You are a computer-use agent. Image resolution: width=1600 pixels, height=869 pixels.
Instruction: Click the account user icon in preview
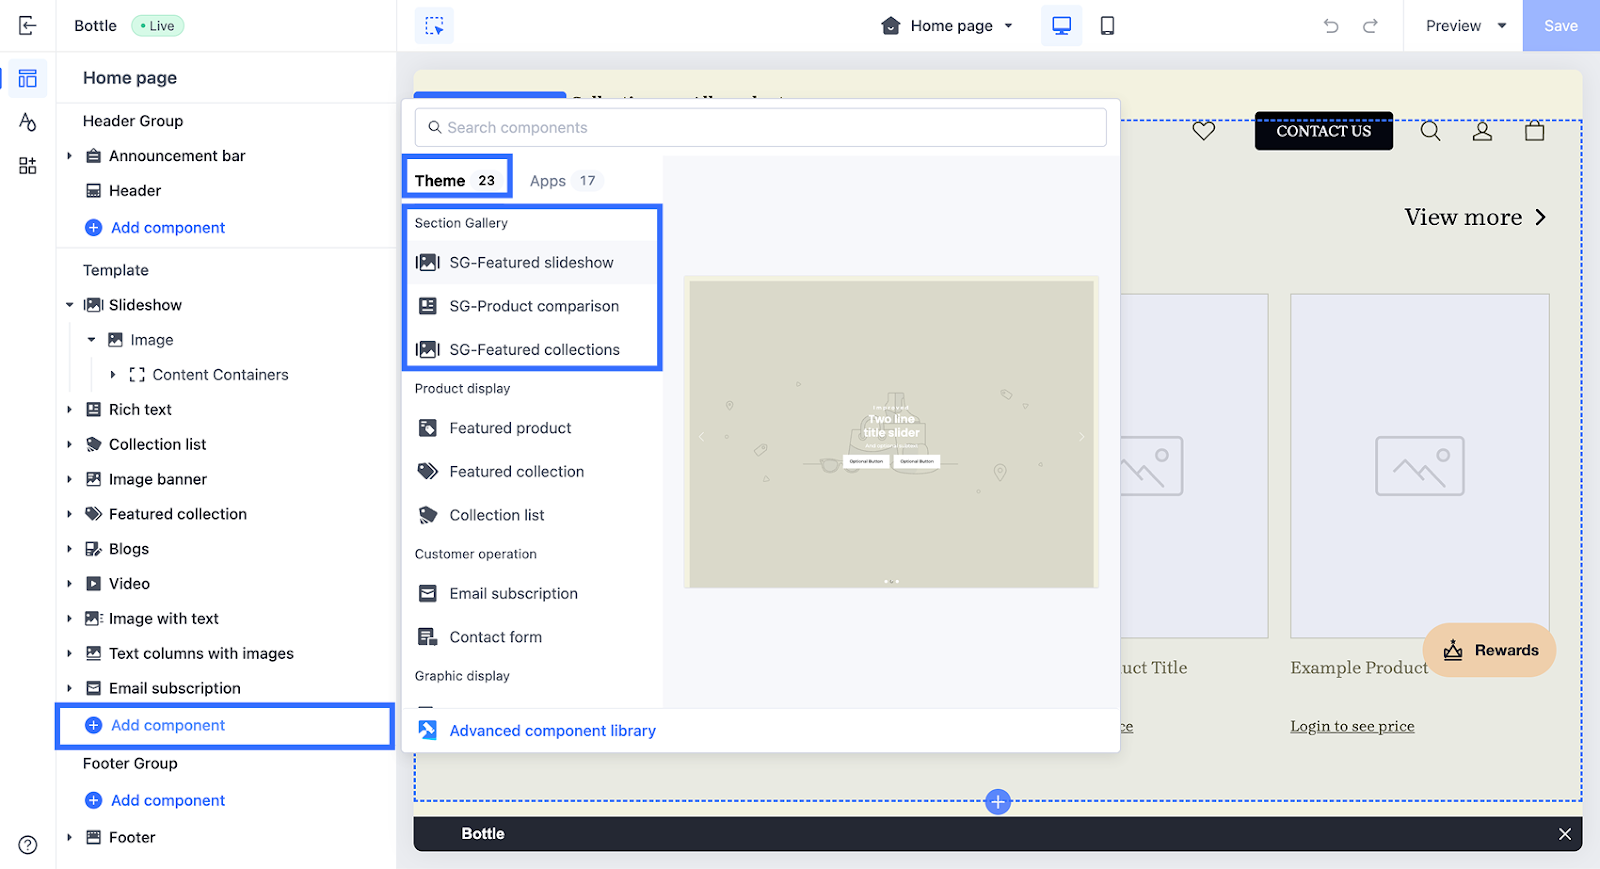point(1482,131)
